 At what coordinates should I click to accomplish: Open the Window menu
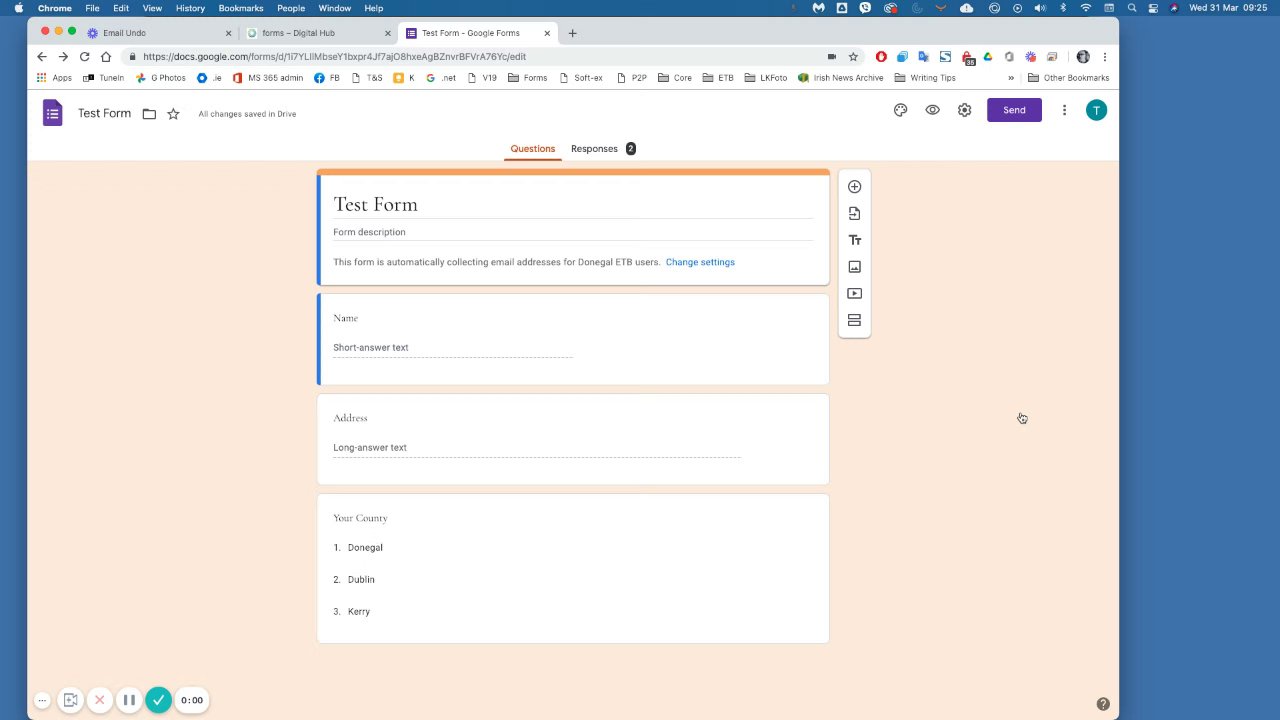[x=335, y=8]
